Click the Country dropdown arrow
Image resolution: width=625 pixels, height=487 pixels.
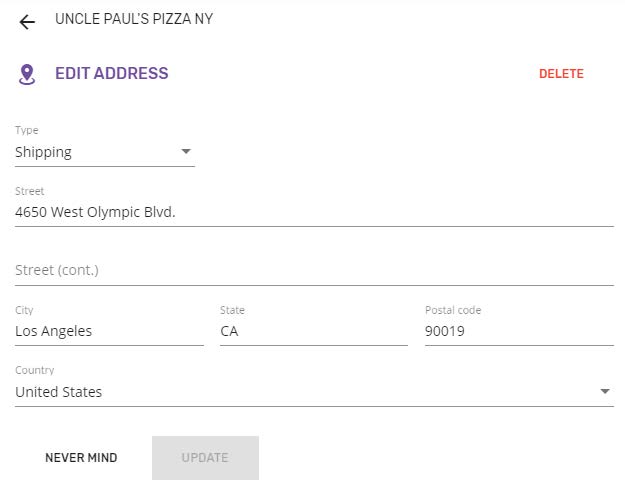[605, 391]
